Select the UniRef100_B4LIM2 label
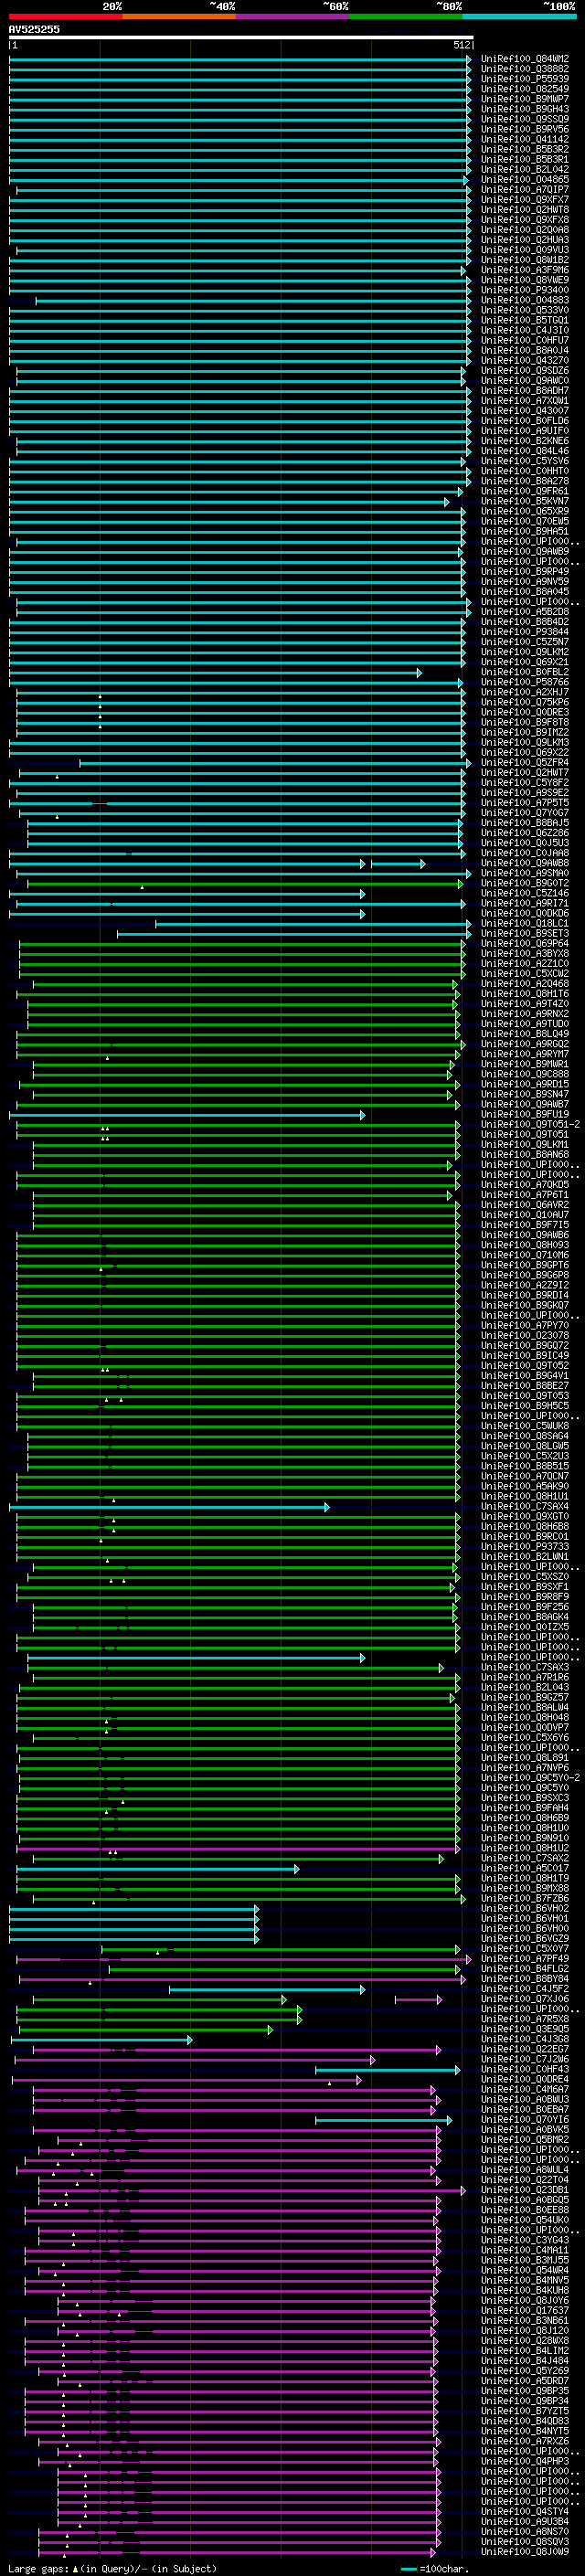Viewport: 585px width, 2576px height. [525, 2351]
